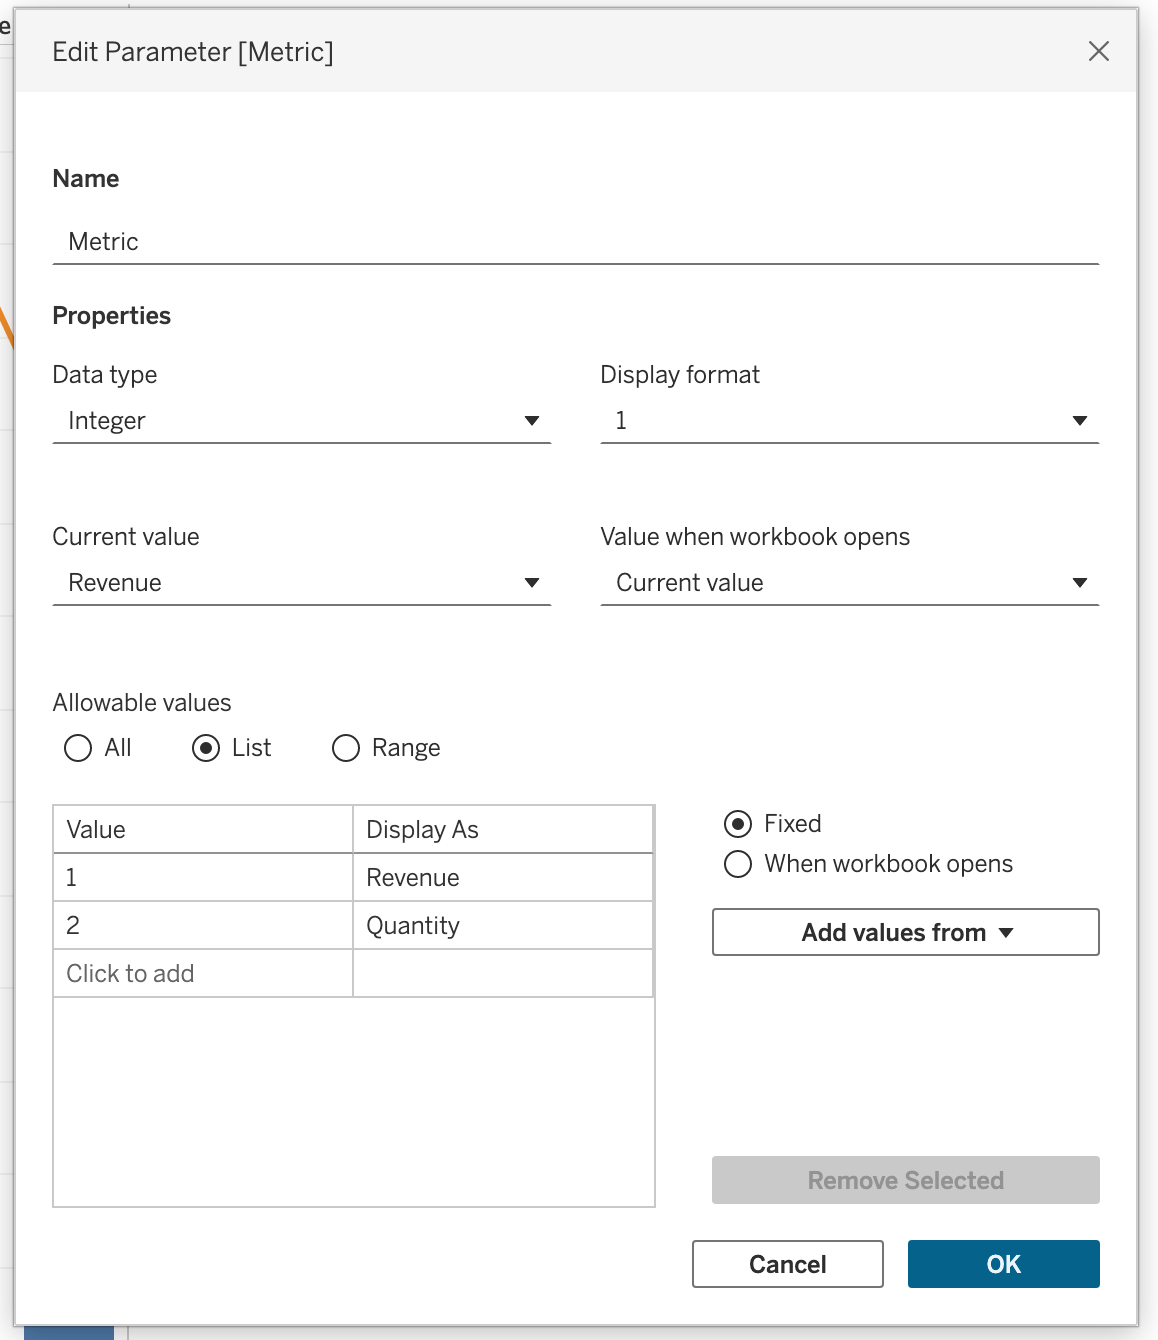Select the value cell containing 2

click(x=203, y=926)
